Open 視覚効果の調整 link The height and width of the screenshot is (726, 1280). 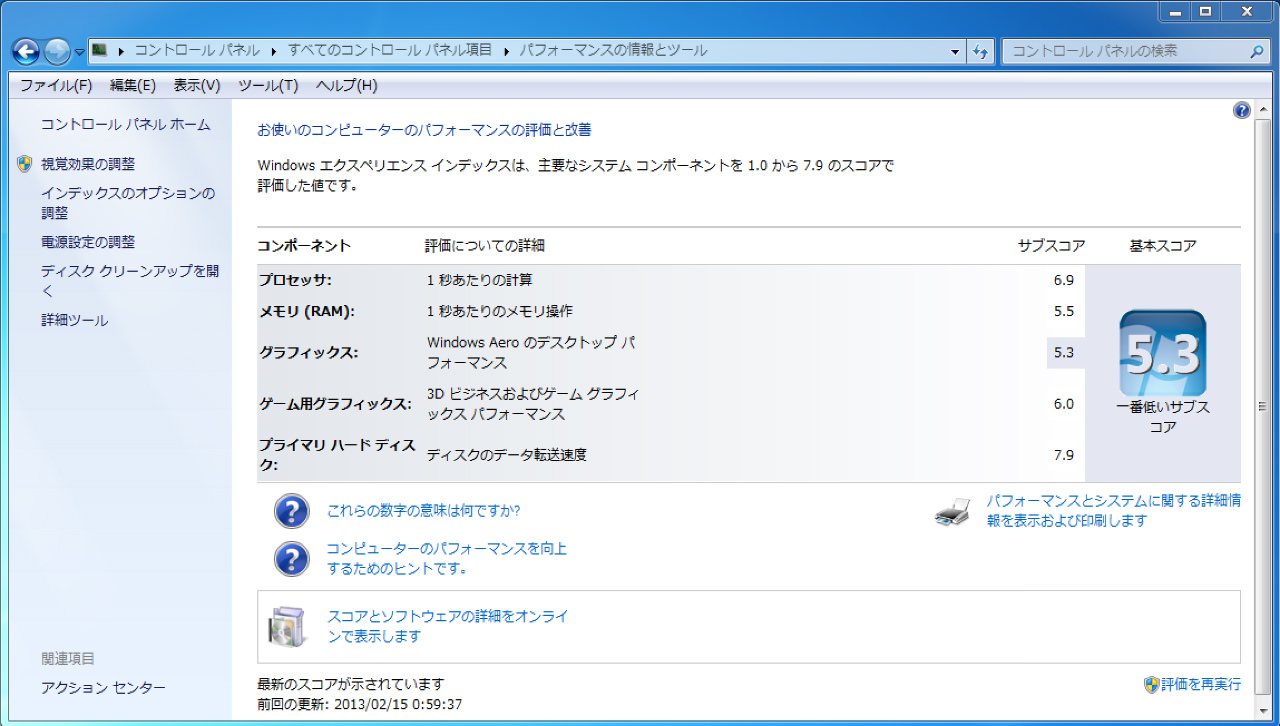pyautogui.click(x=88, y=164)
